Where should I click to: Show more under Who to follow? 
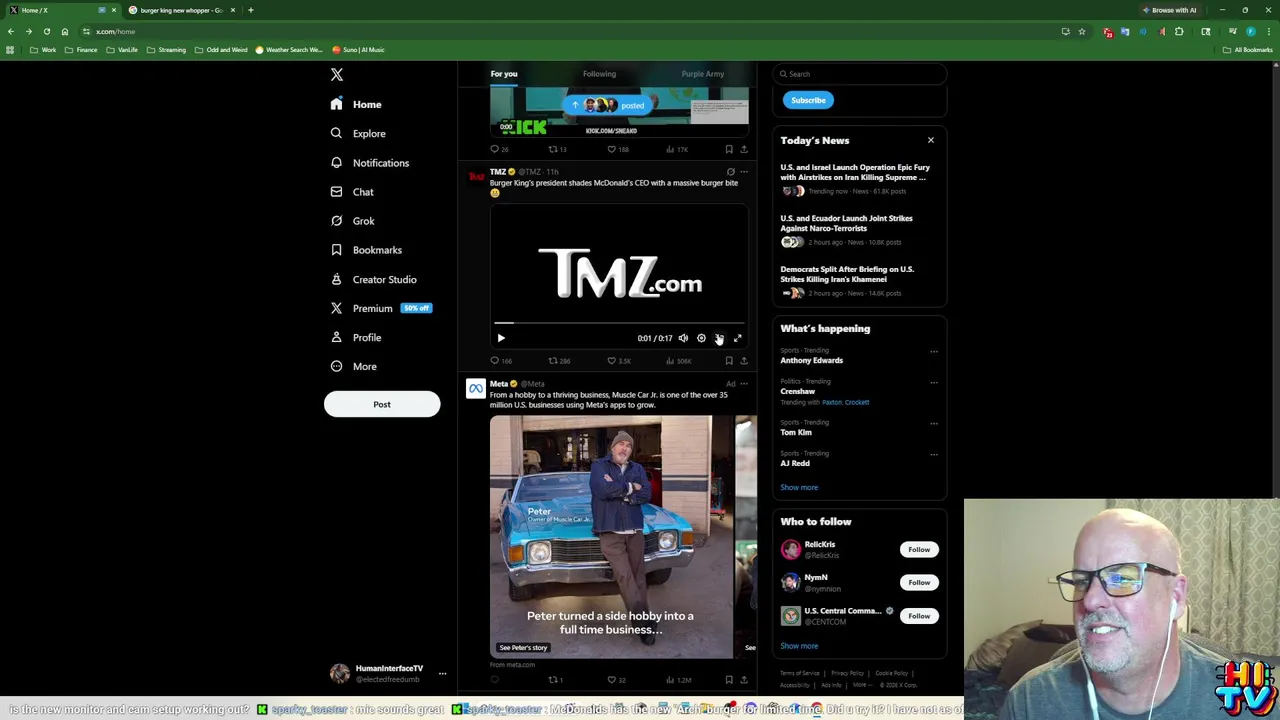pyautogui.click(x=799, y=646)
